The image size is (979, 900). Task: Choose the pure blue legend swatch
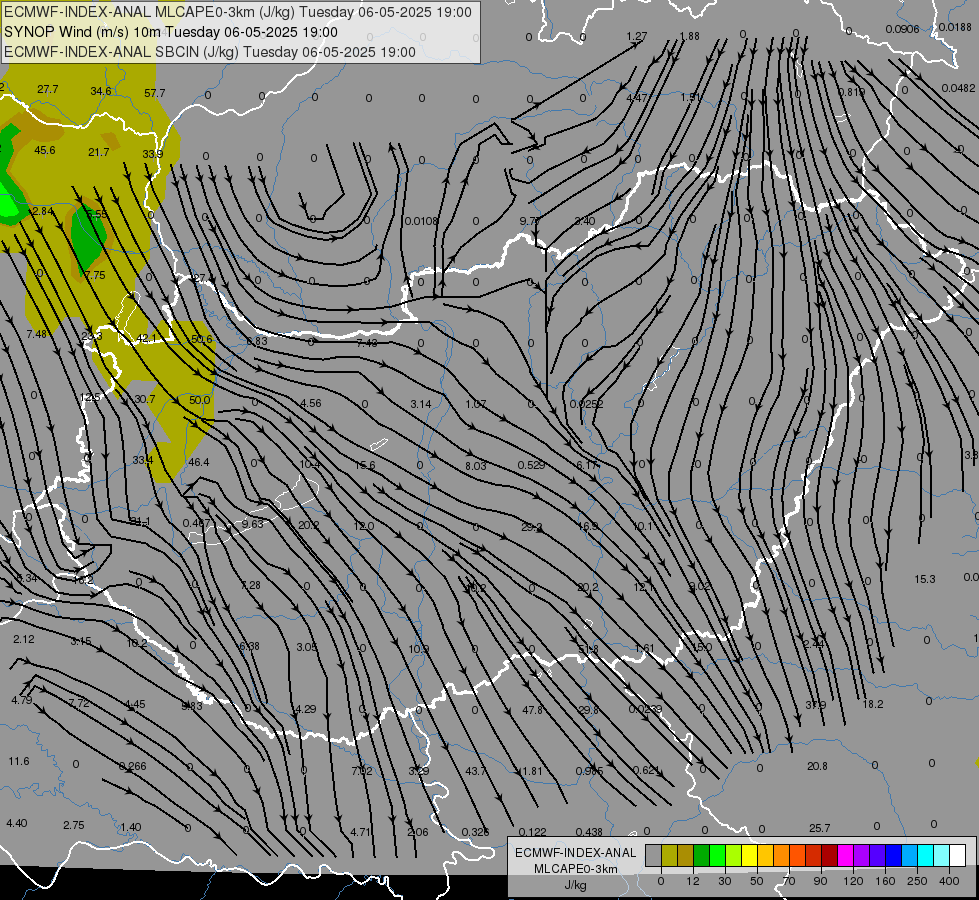click(x=893, y=856)
